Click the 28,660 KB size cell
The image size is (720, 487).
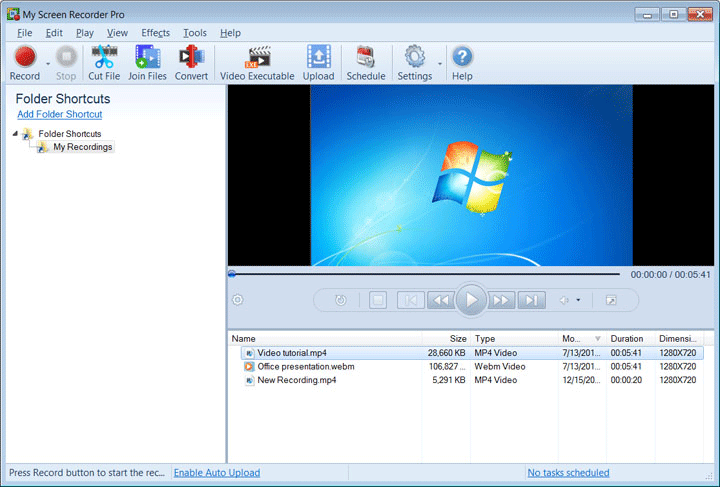coord(446,353)
